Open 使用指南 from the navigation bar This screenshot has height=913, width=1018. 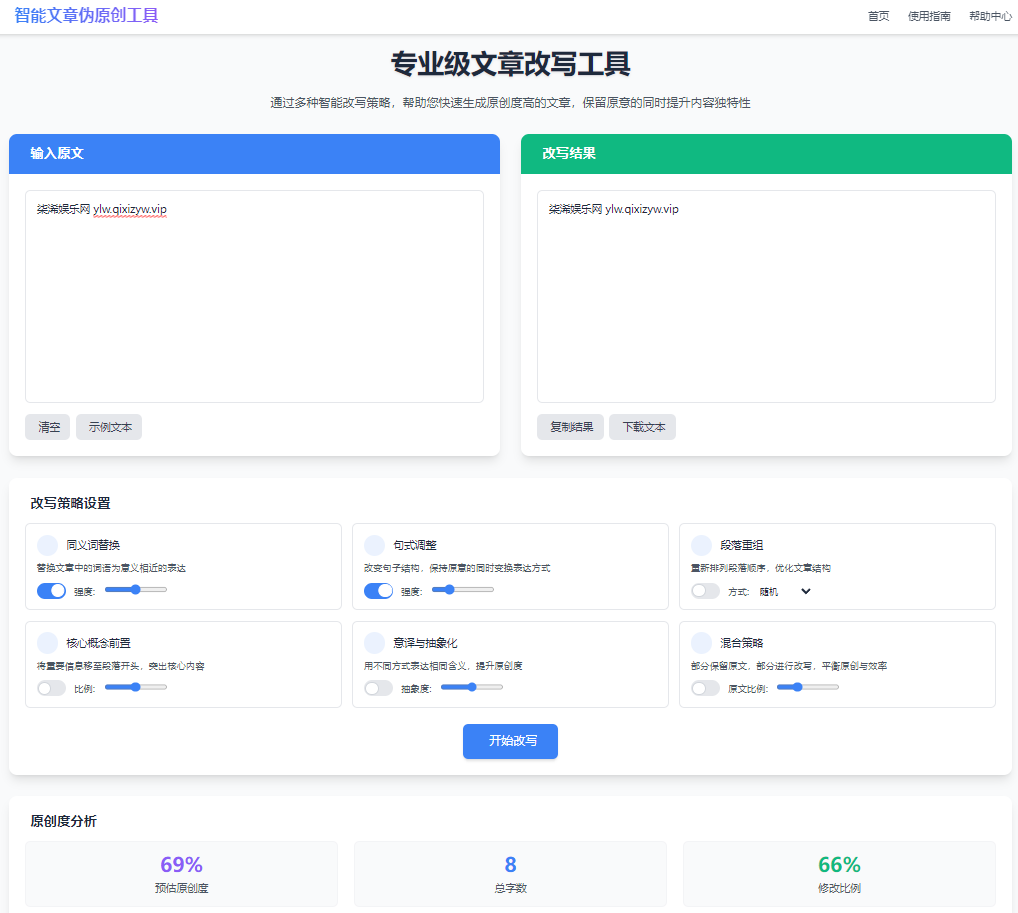[x=929, y=16]
